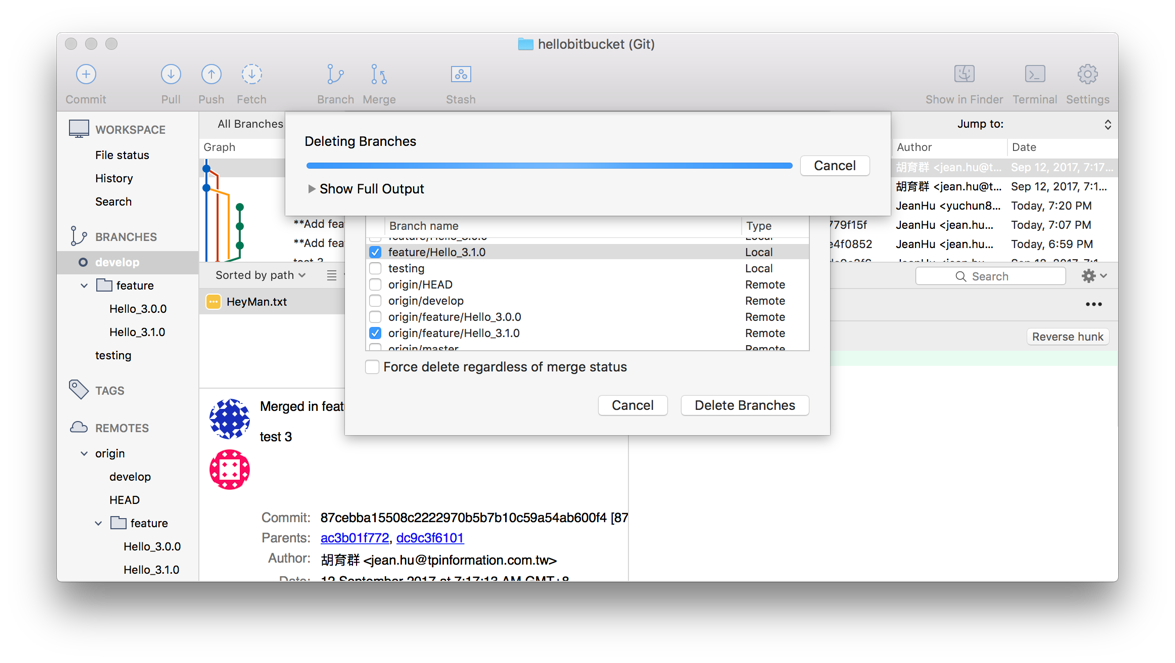Expand Show Full Output disclosure triangle
1175x663 pixels.
tap(311, 189)
